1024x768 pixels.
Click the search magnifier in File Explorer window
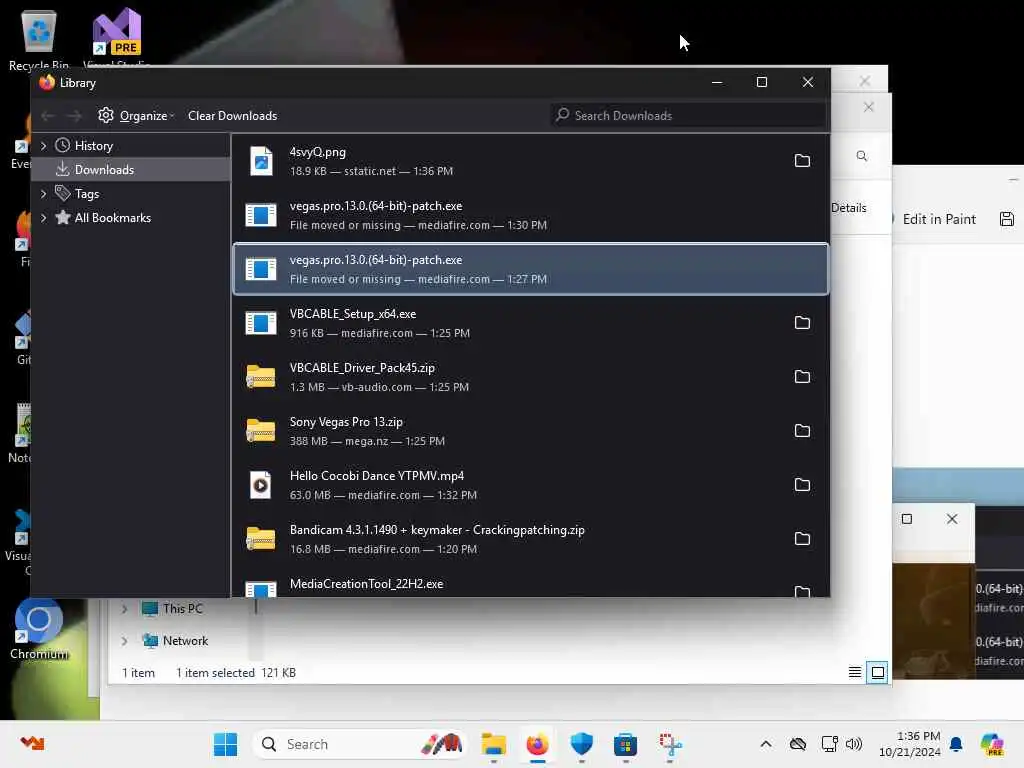(x=862, y=156)
